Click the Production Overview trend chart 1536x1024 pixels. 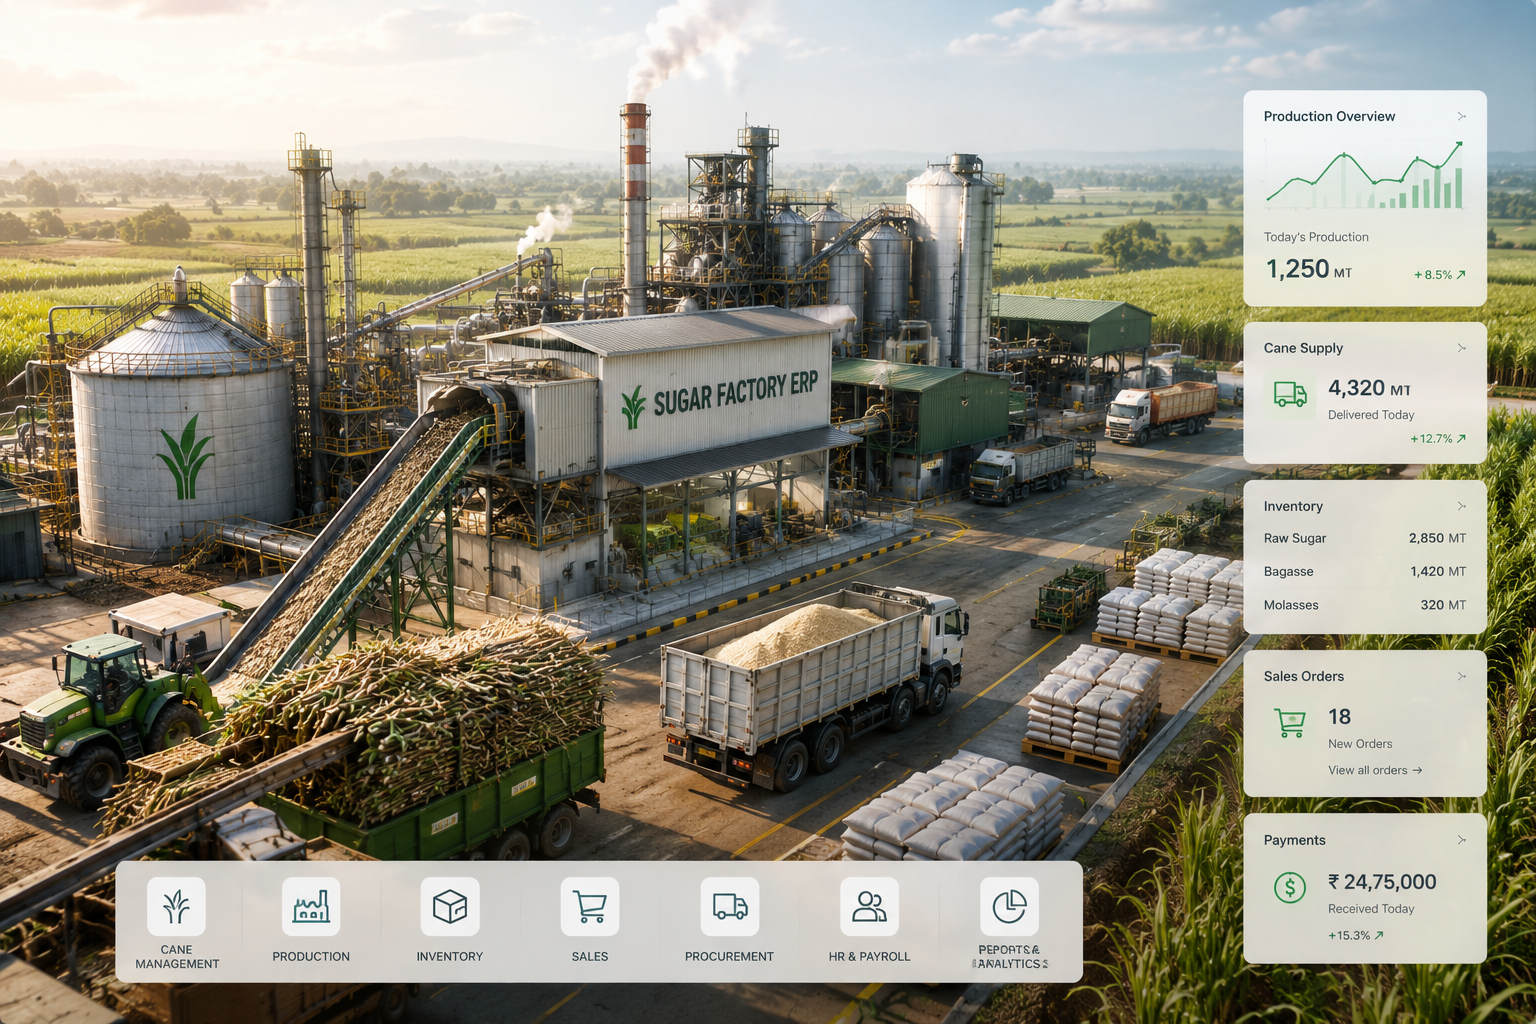[1365, 174]
